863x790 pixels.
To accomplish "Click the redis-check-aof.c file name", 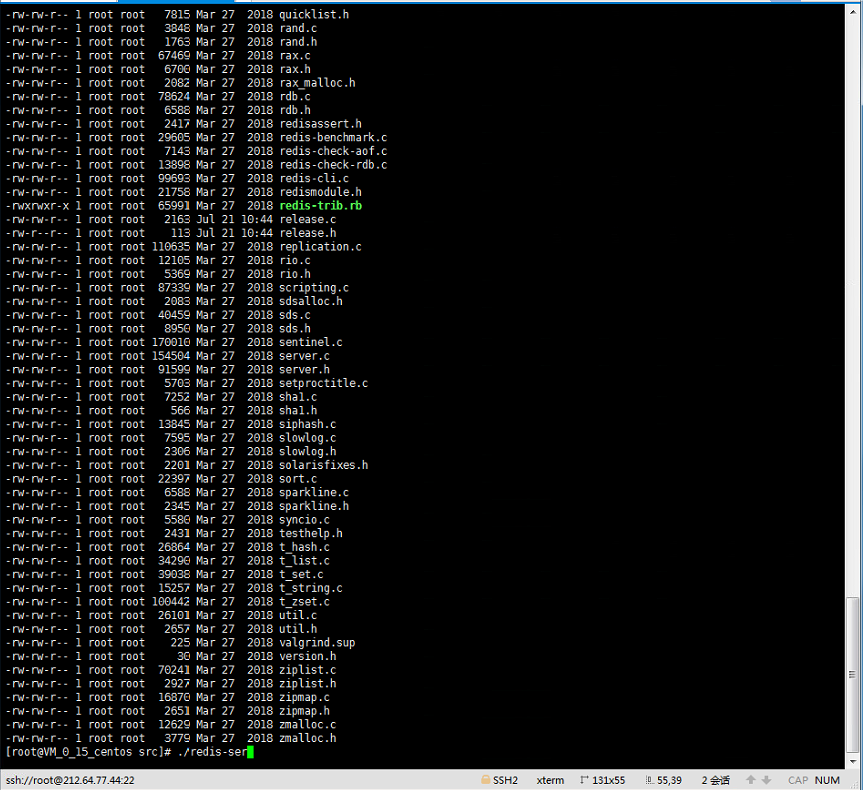I will click(x=333, y=151).
